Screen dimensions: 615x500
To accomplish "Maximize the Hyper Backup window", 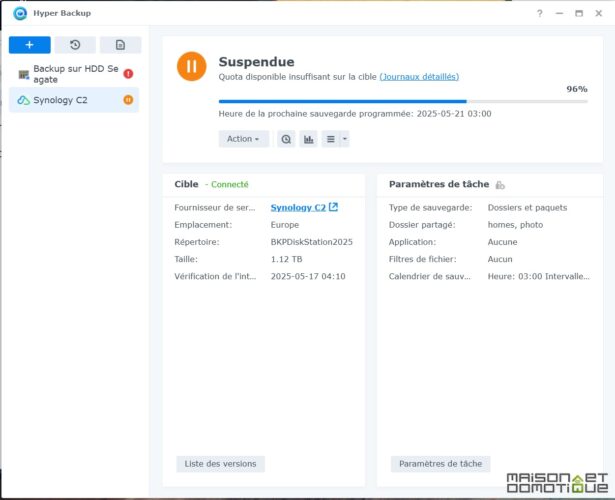I will click(579, 13).
